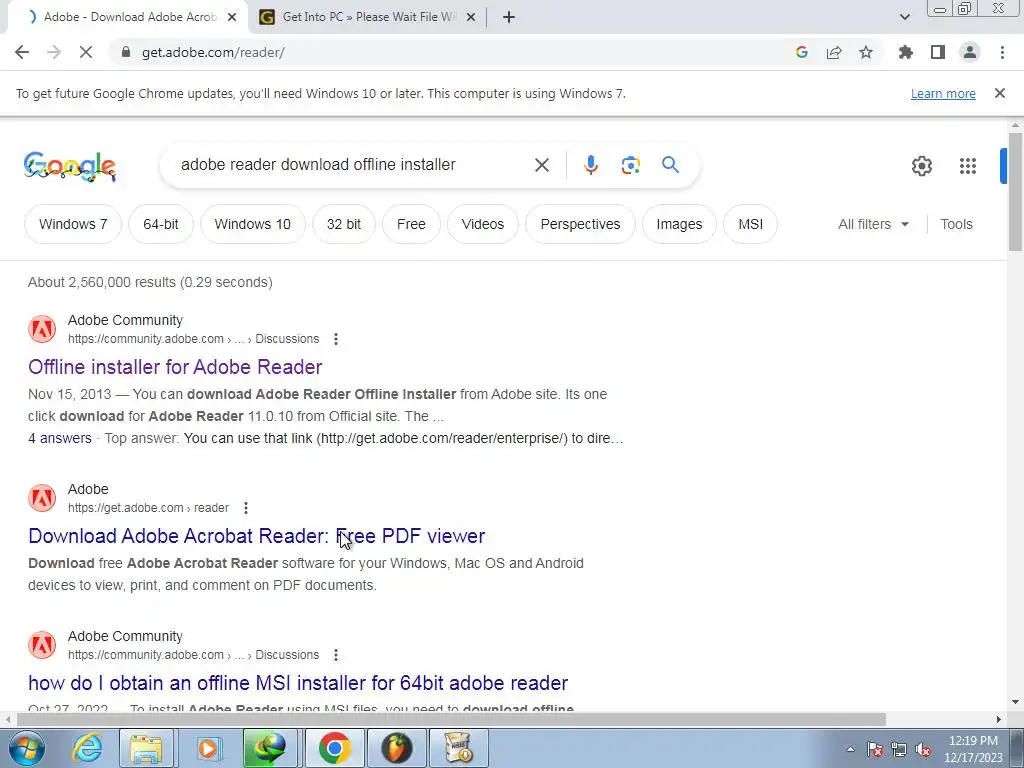
Task: Switch to the Get Into PC tab
Action: click(x=368, y=17)
